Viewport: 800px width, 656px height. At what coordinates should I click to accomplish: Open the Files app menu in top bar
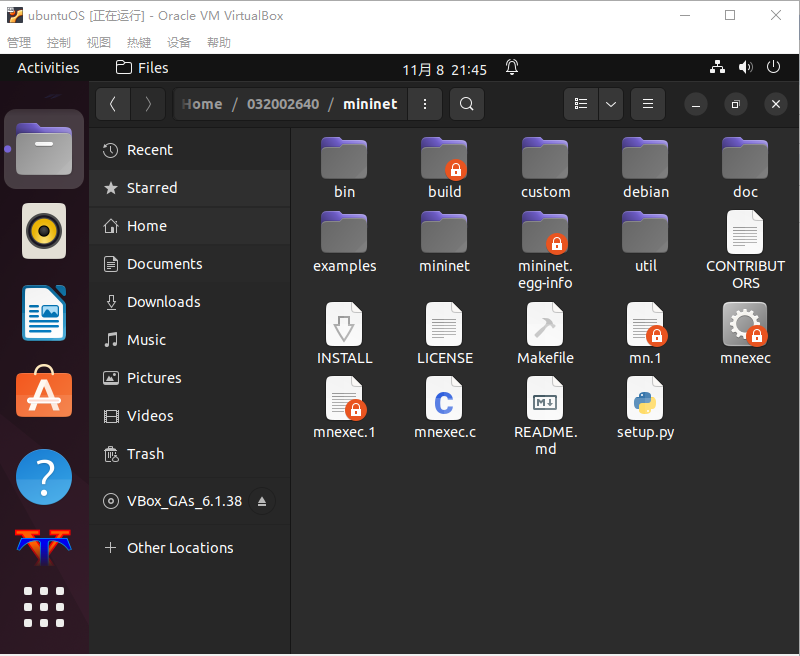pos(142,68)
